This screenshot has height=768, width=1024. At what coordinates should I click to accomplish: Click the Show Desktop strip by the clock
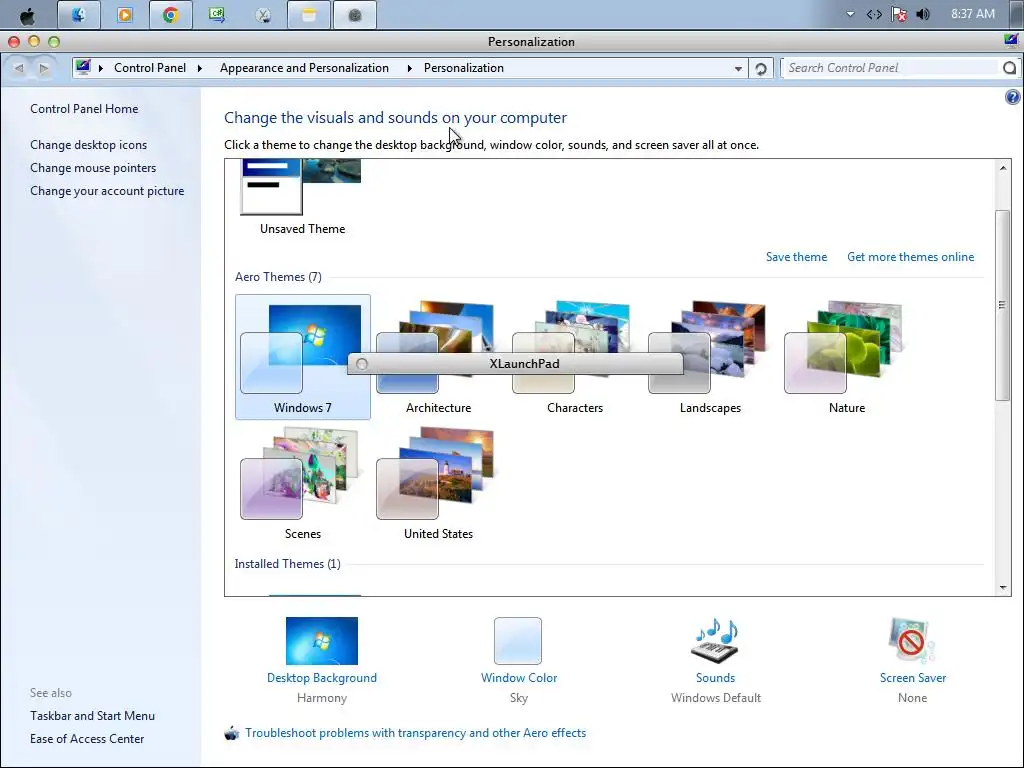coord(1017,14)
